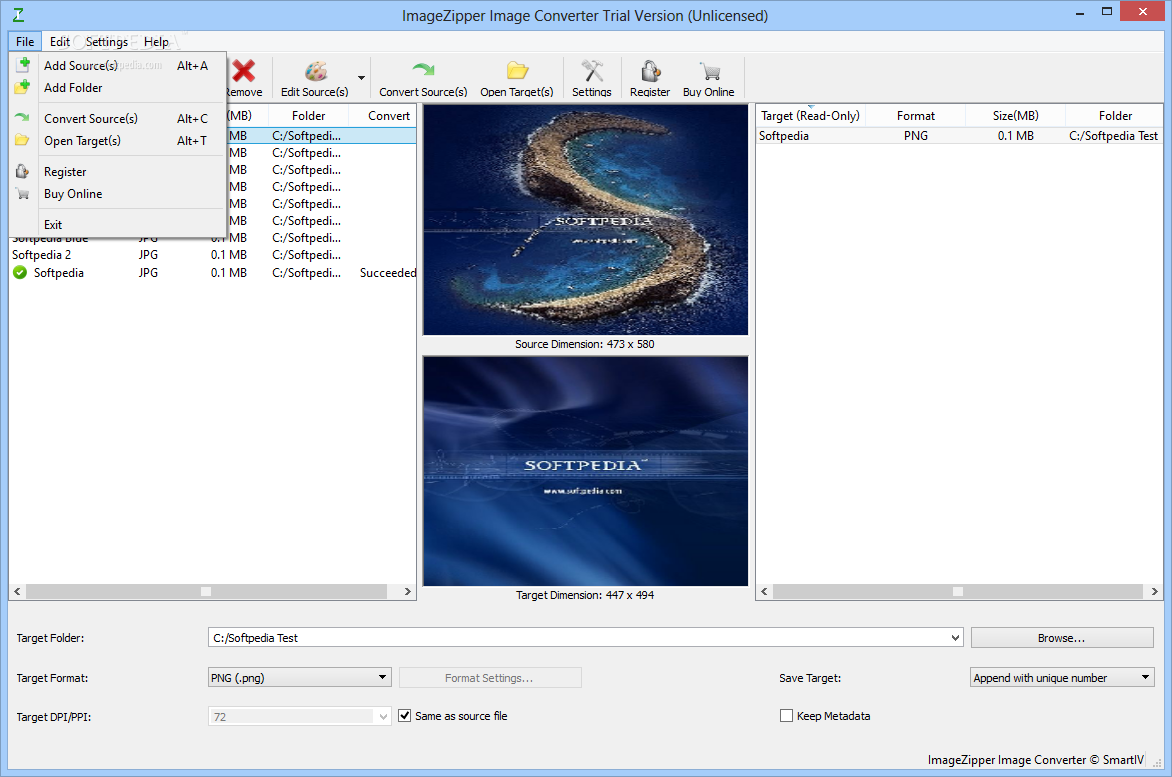Expand the Edit Source(s) dropdown arrow
This screenshot has height=777, width=1172.
tap(362, 78)
